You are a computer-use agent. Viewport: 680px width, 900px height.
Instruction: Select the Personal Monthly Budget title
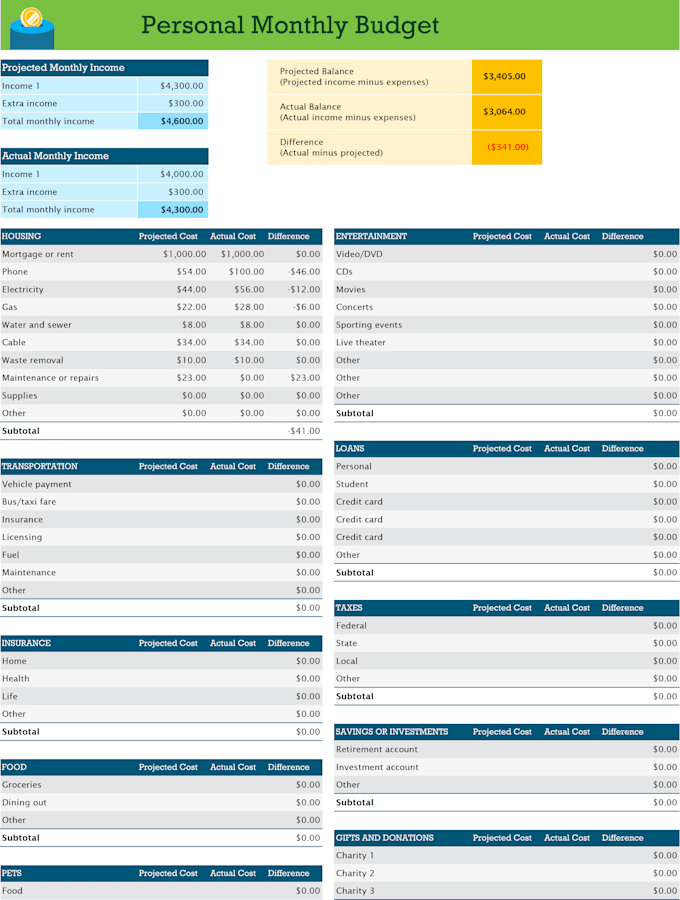click(x=290, y=25)
